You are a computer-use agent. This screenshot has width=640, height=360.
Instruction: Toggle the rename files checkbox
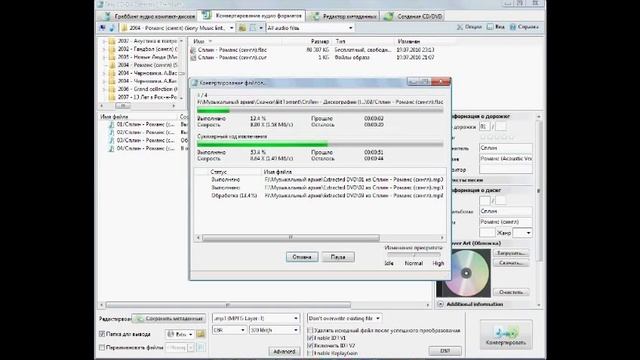(x=102, y=347)
